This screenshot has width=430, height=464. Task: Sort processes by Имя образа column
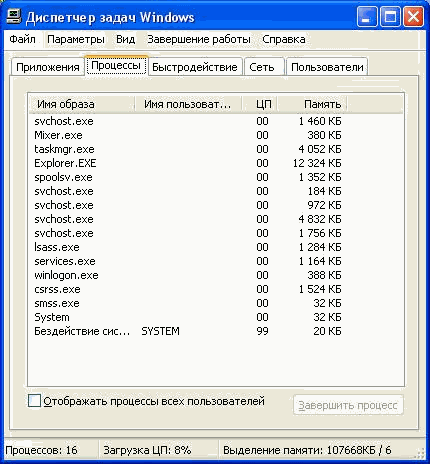click(x=82, y=104)
